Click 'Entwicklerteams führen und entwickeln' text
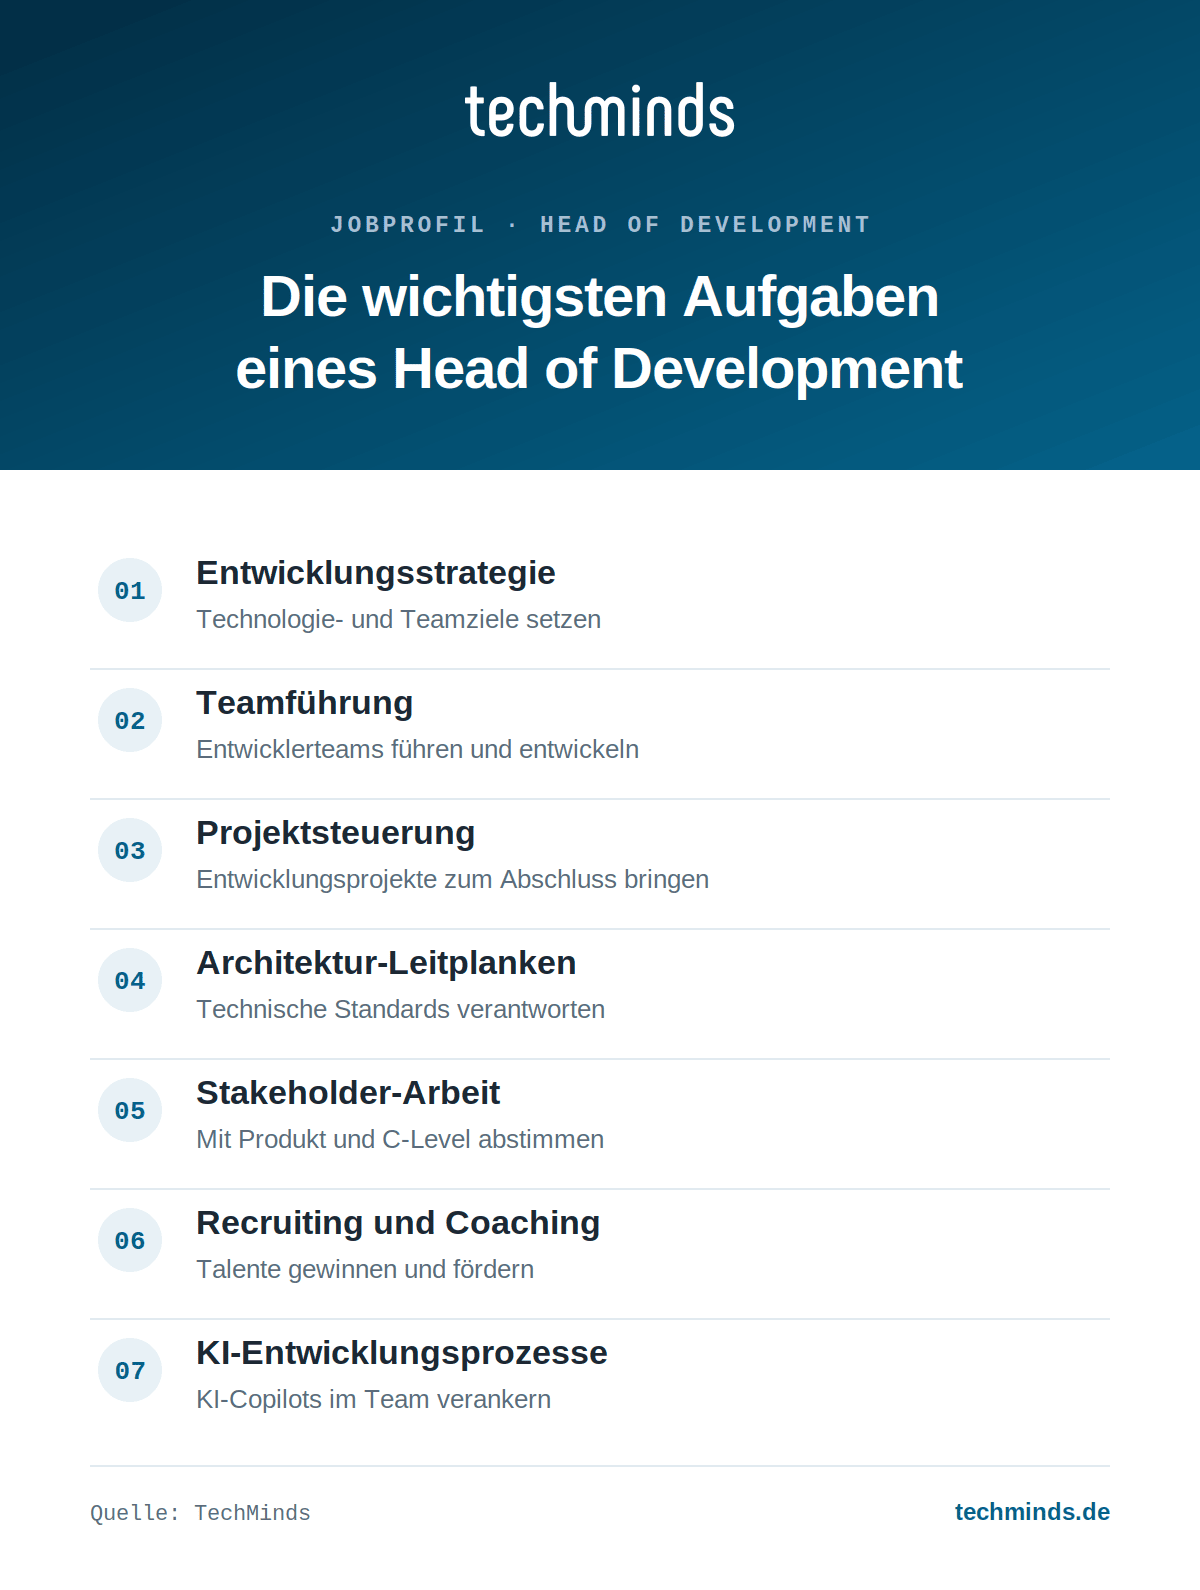Screen dimensions: 1200x1590 tap(418, 749)
